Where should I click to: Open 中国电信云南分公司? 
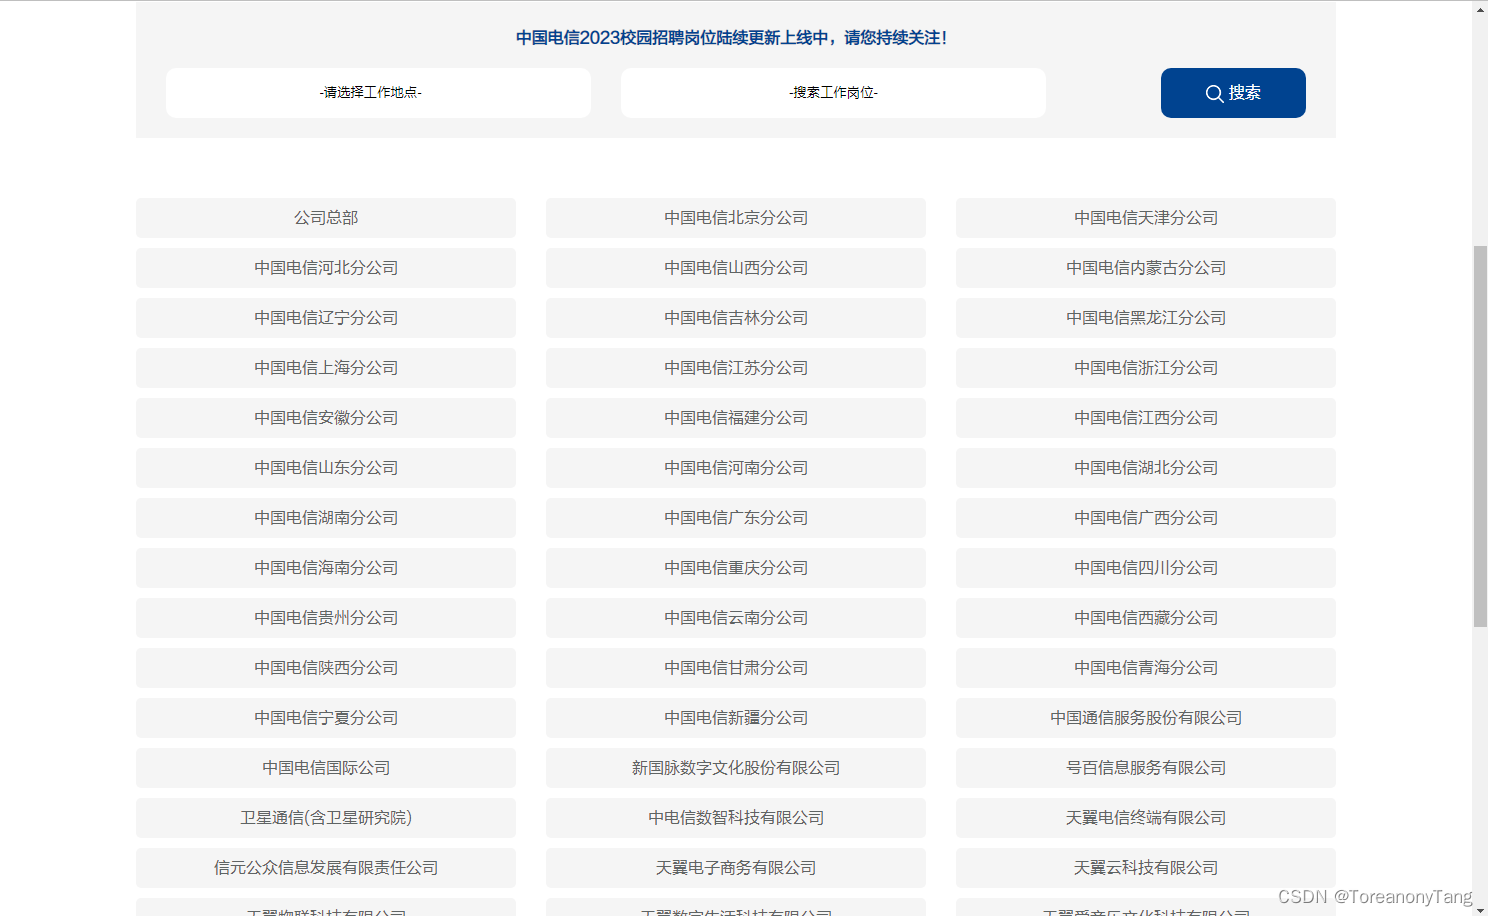pos(736,618)
